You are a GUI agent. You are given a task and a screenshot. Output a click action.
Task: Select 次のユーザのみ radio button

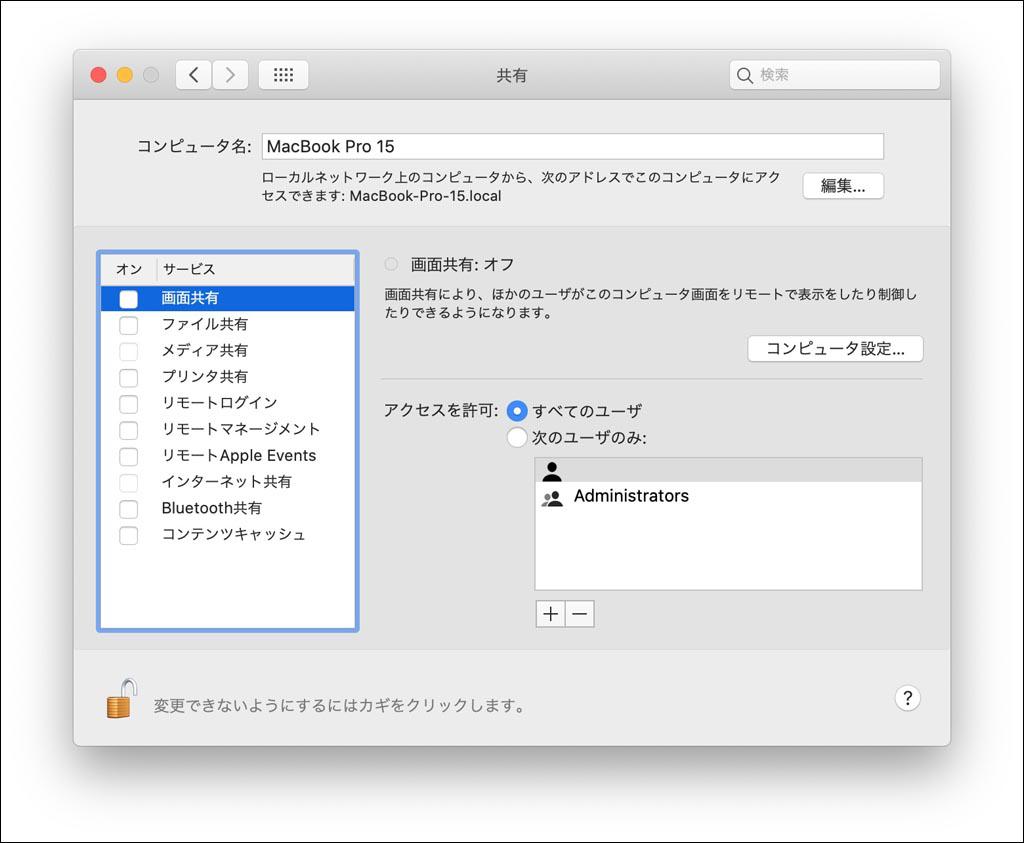[x=517, y=437]
